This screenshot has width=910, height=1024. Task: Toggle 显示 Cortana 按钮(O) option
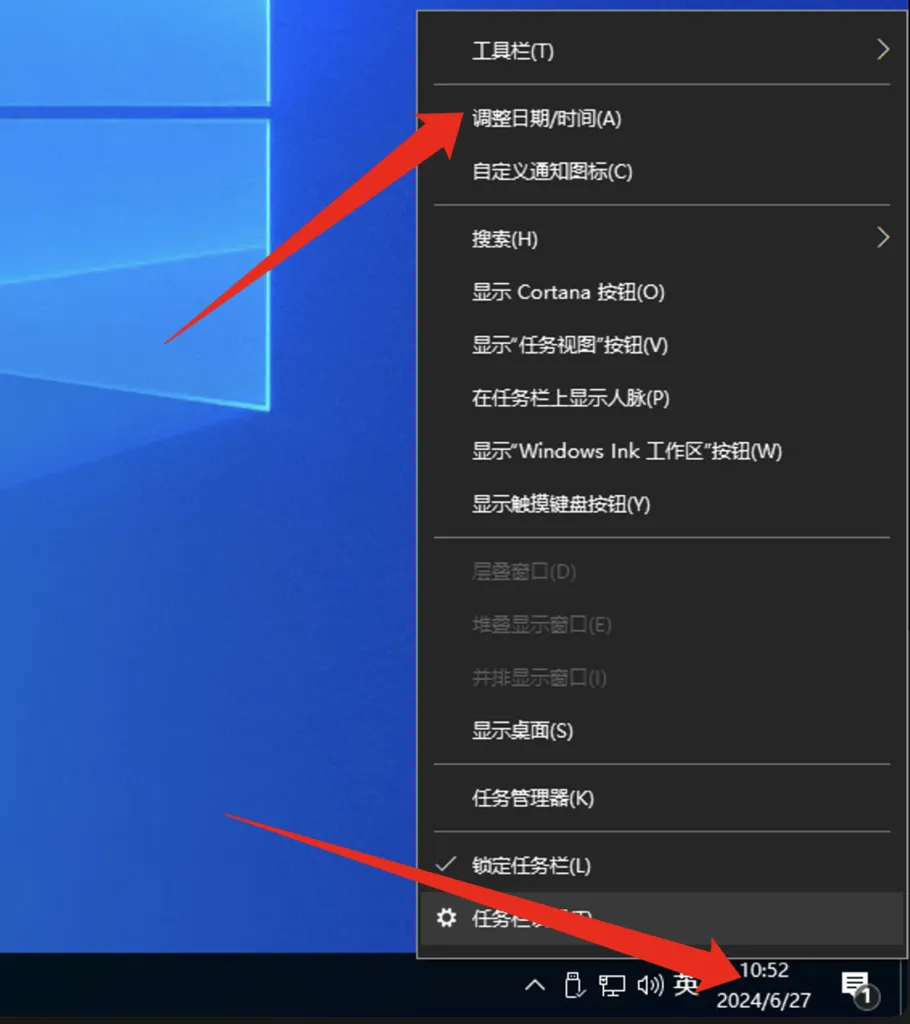pos(662,292)
